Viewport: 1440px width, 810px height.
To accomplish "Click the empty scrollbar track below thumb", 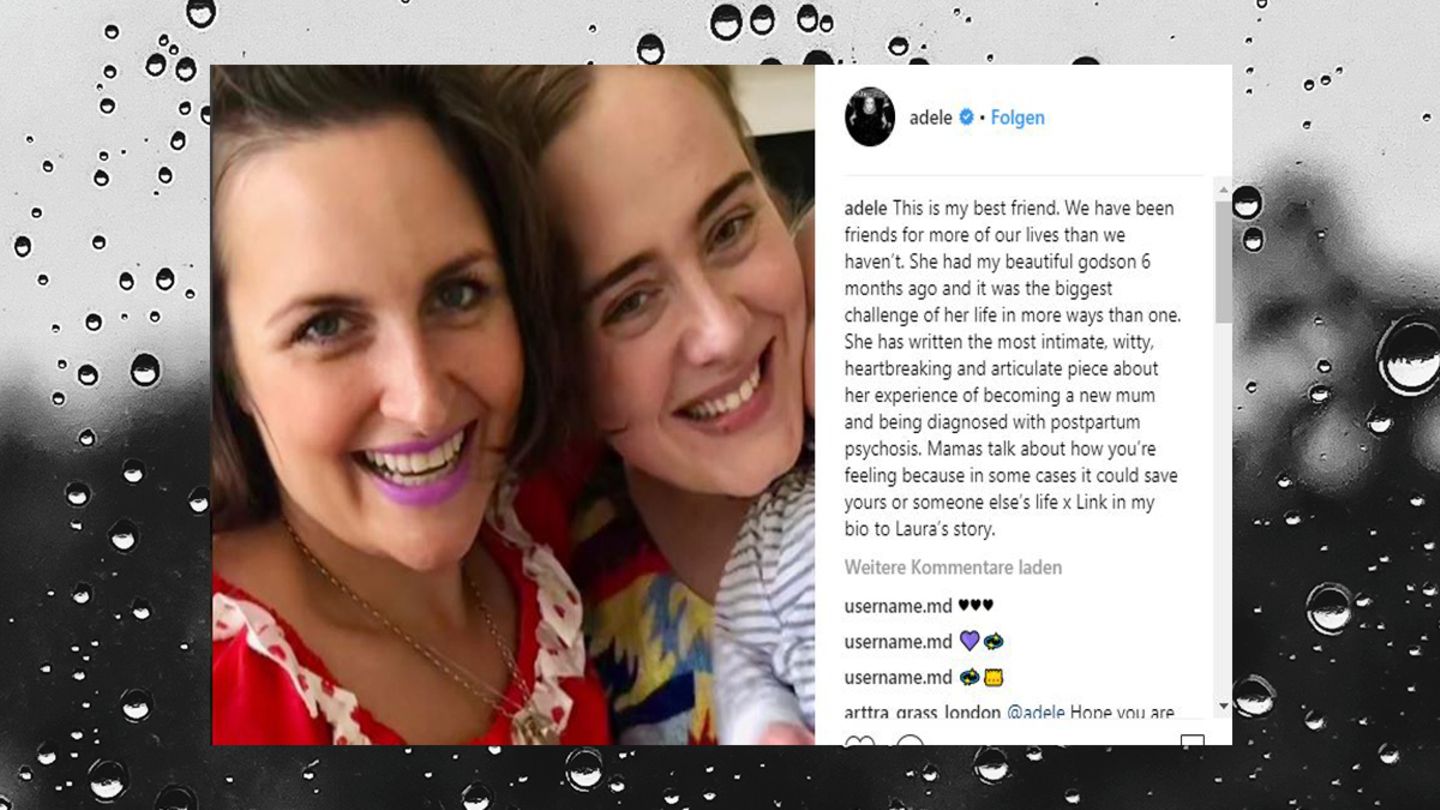I will 1223,510.
